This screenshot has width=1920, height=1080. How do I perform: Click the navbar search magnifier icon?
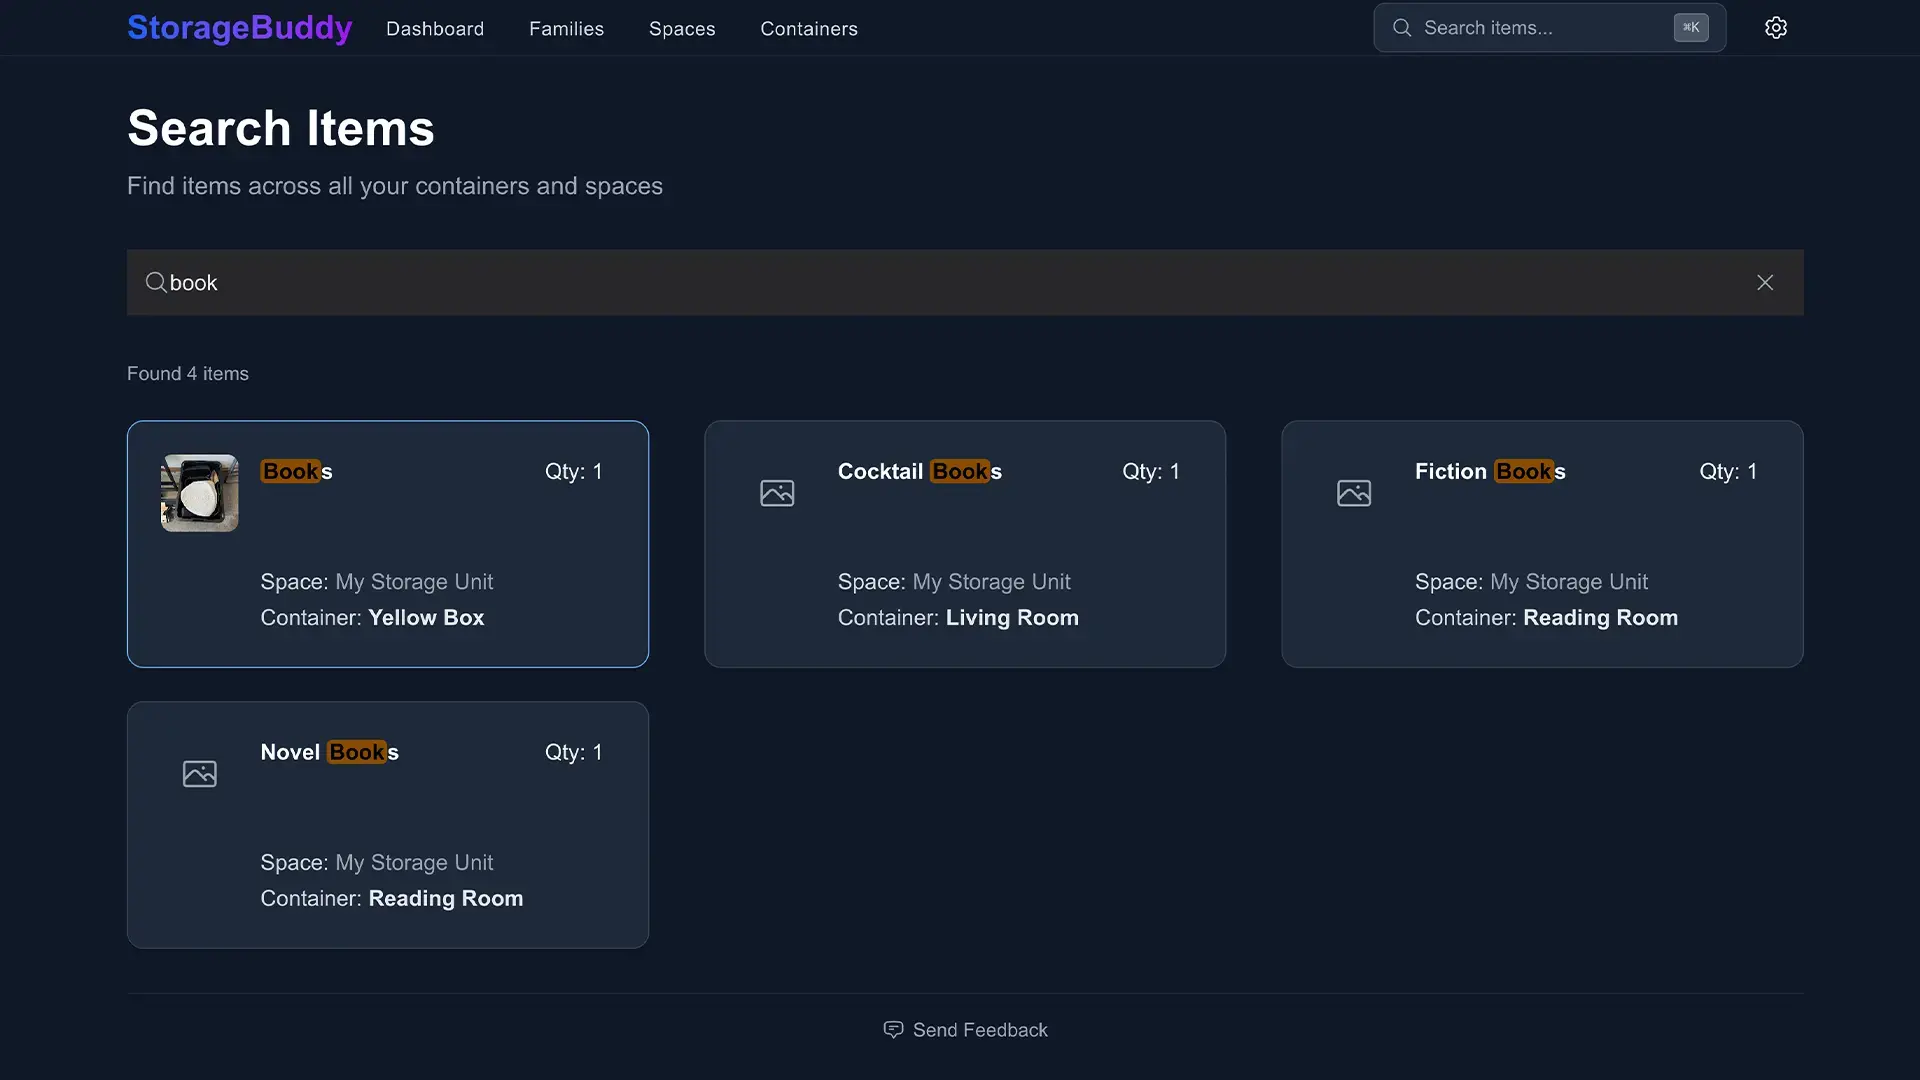point(1402,28)
